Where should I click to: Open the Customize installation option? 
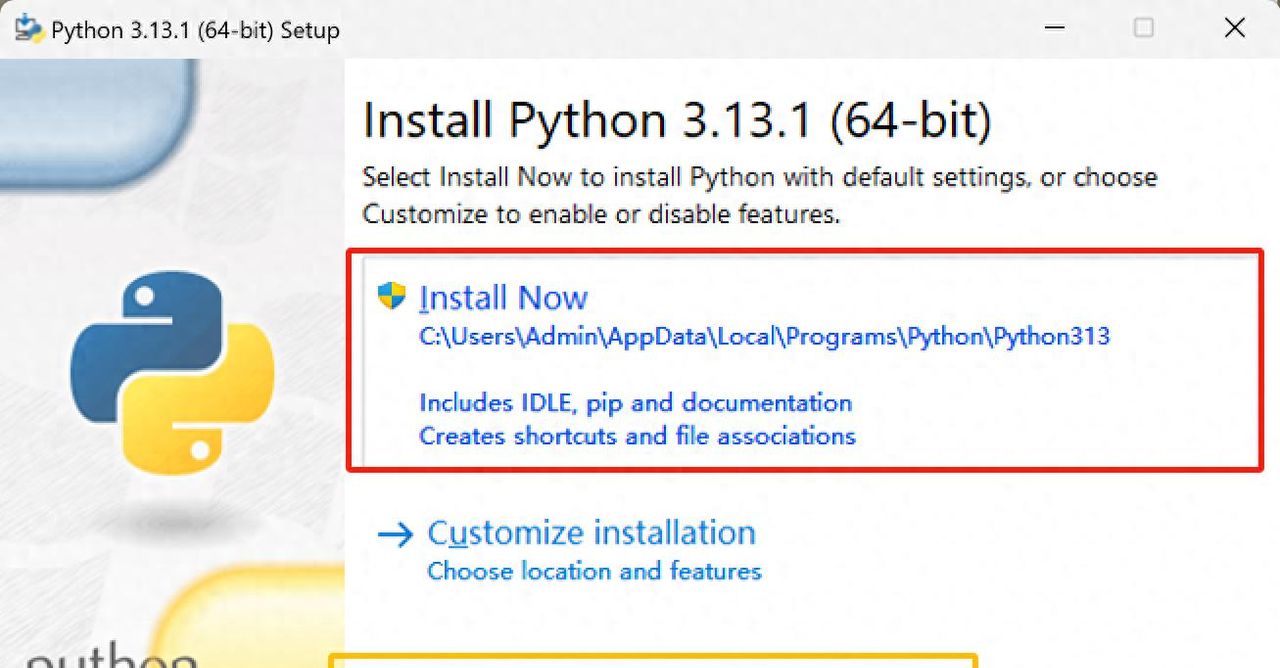point(591,533)
